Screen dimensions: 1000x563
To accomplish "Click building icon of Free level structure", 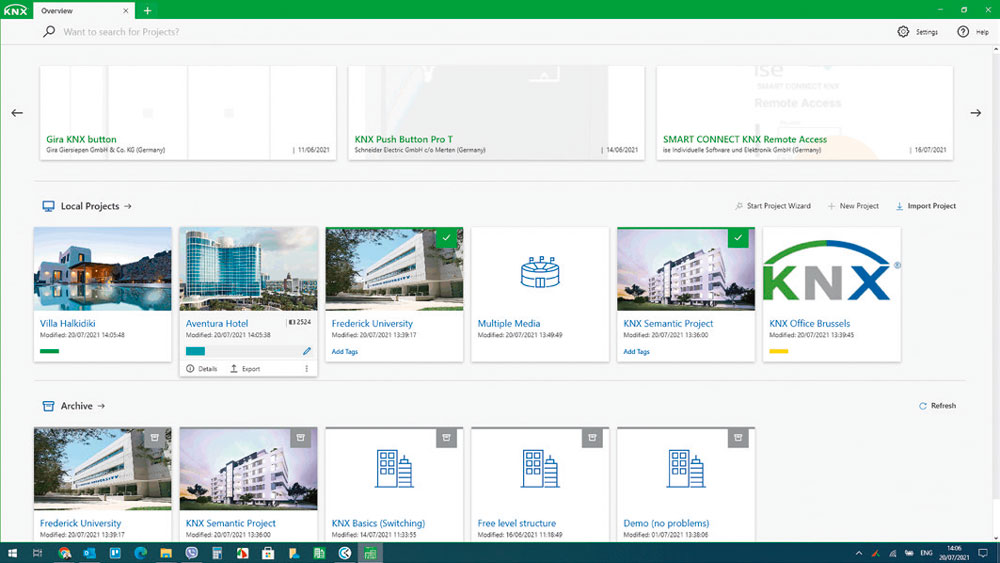I will click(540, 469).
